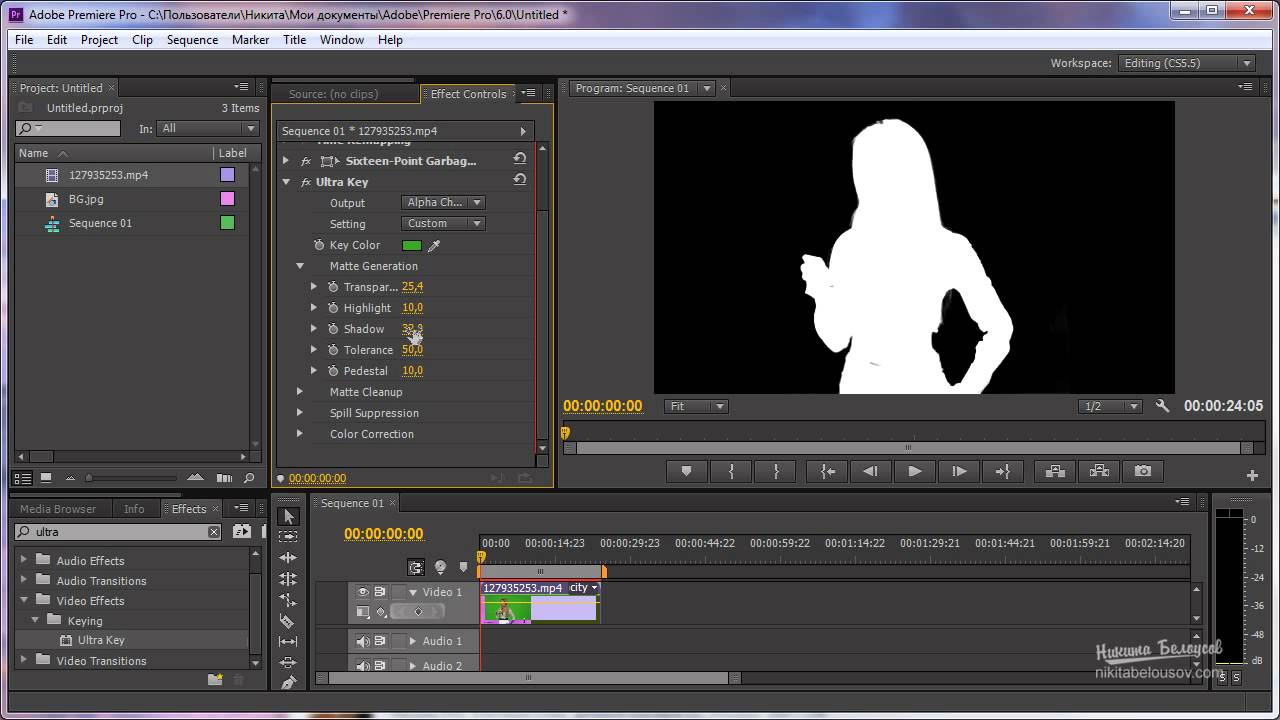This screenshot has height=720, width=1280.
Task: Select the Rolling Edit tool
Action: (289, 579)
